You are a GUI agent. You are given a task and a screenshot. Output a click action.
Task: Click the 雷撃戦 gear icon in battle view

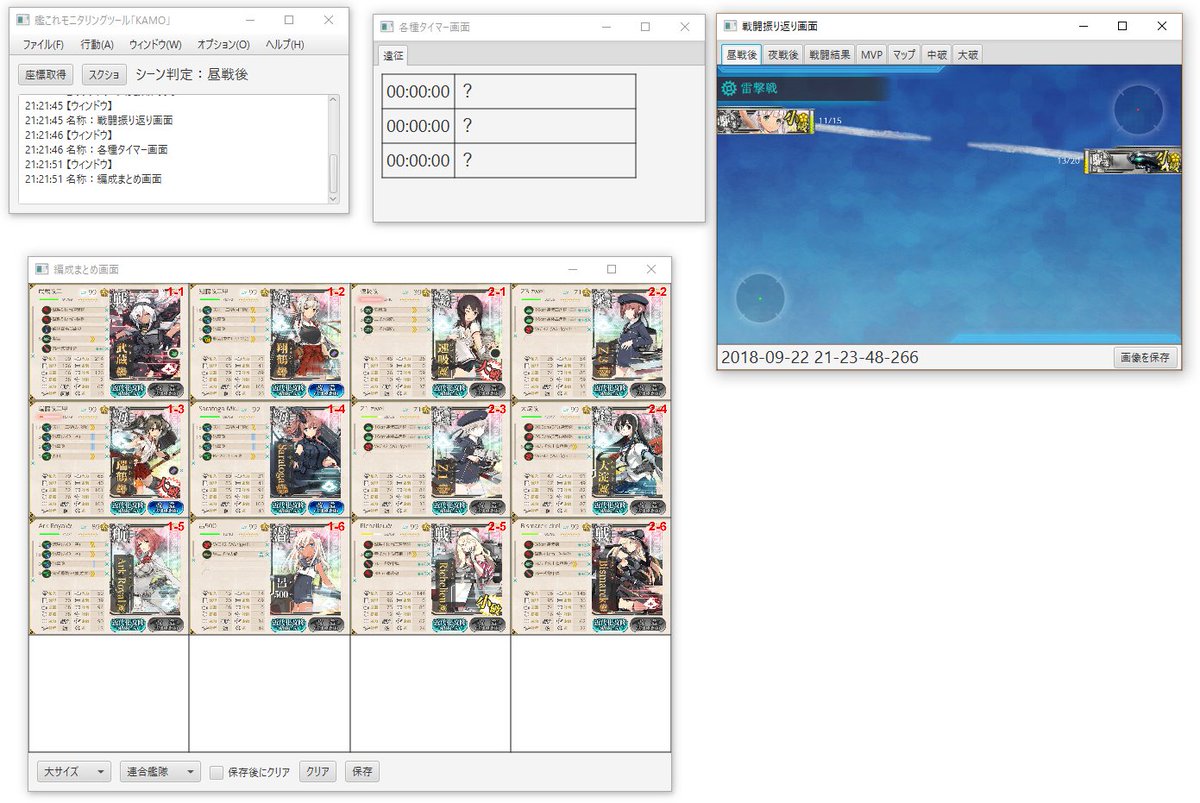(728, 89)
